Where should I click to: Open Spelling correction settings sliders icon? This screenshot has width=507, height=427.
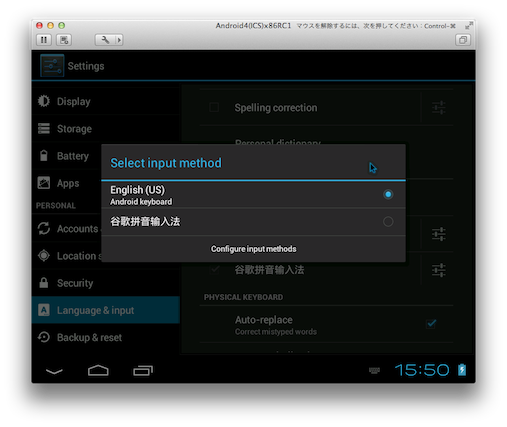click(x=439, y=107)
